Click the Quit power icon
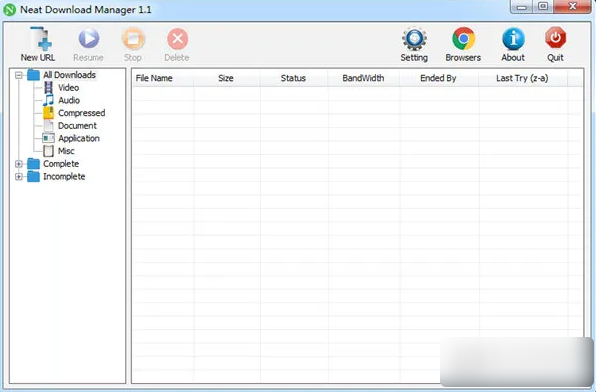This screenshot has width=596, height=392. click(x=555, y=38)
